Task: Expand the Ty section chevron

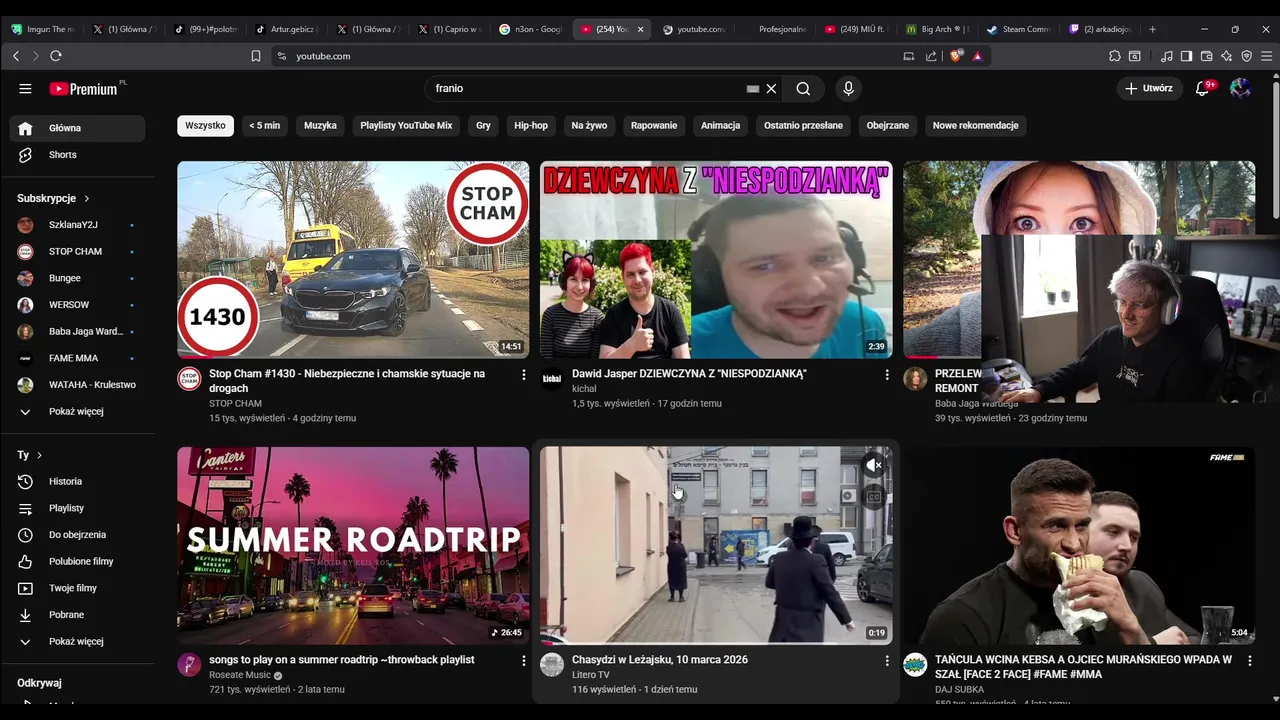Action: (x=39, y=455)
